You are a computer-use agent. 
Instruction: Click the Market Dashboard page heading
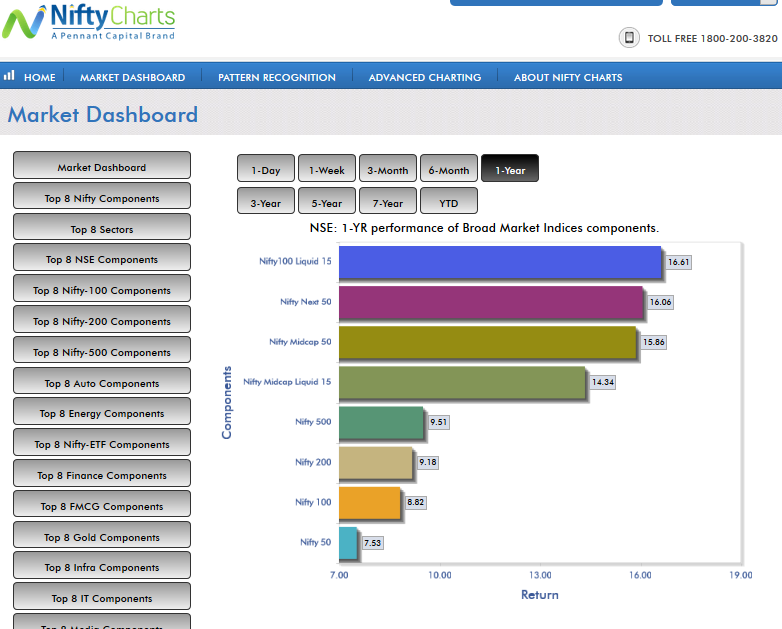click(103, 115)
